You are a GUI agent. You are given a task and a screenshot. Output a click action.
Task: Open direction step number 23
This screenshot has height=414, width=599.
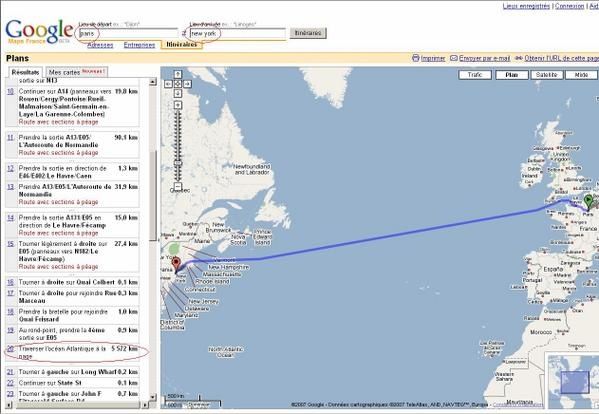coord(10,393)
